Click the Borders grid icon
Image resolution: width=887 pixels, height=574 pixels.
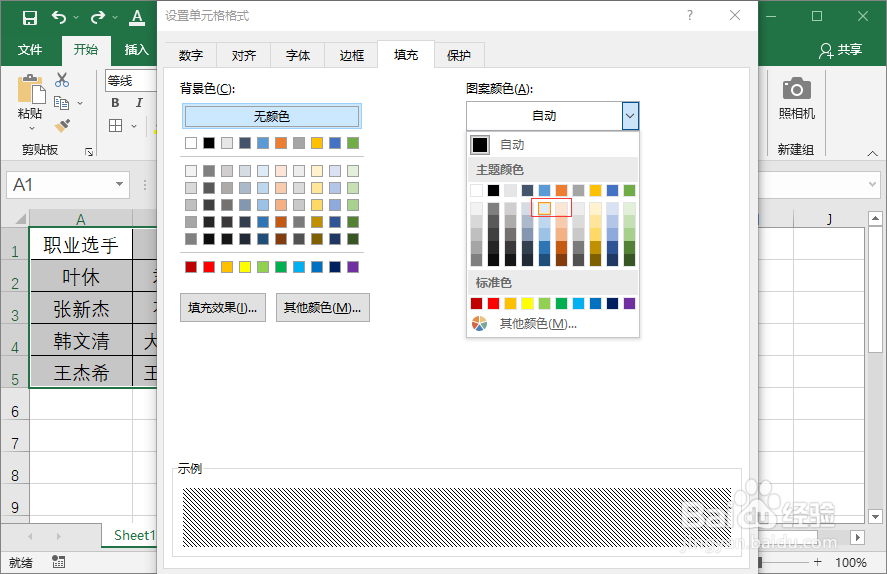tap(115, 126)
